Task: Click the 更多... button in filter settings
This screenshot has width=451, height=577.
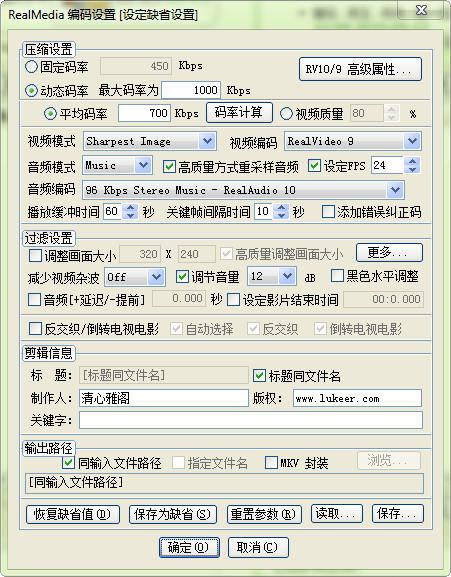Action: point(389,252)
